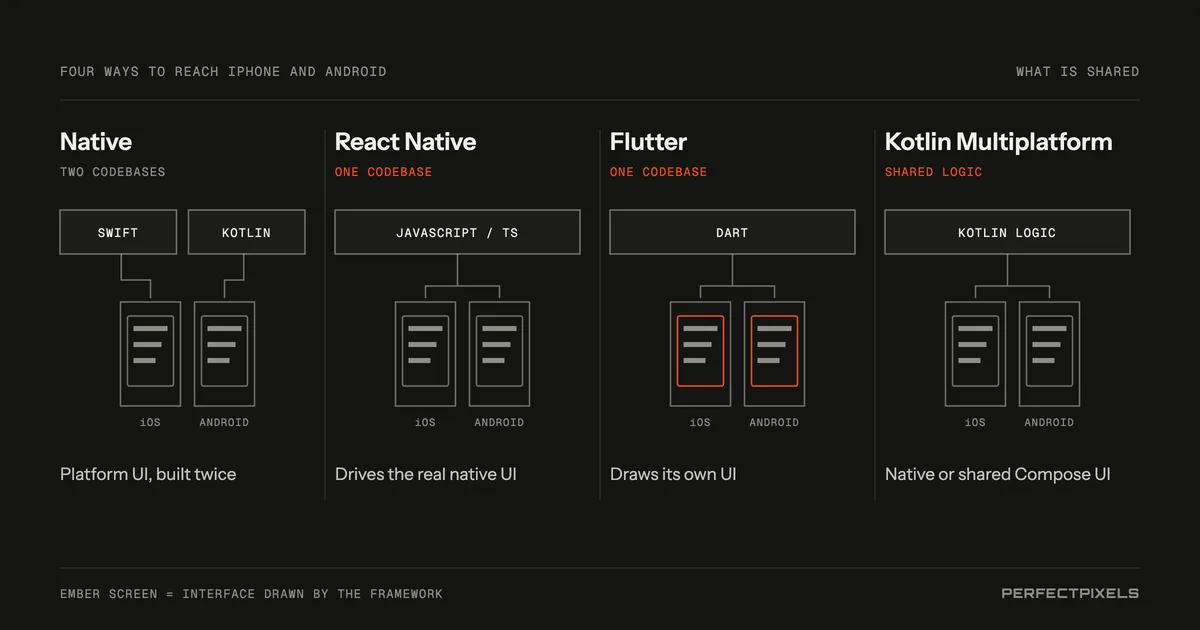Click the iOS label under Kotlin Multiplatform
1200x630 pixels.
pyautogui.click(x=975, y=423)
